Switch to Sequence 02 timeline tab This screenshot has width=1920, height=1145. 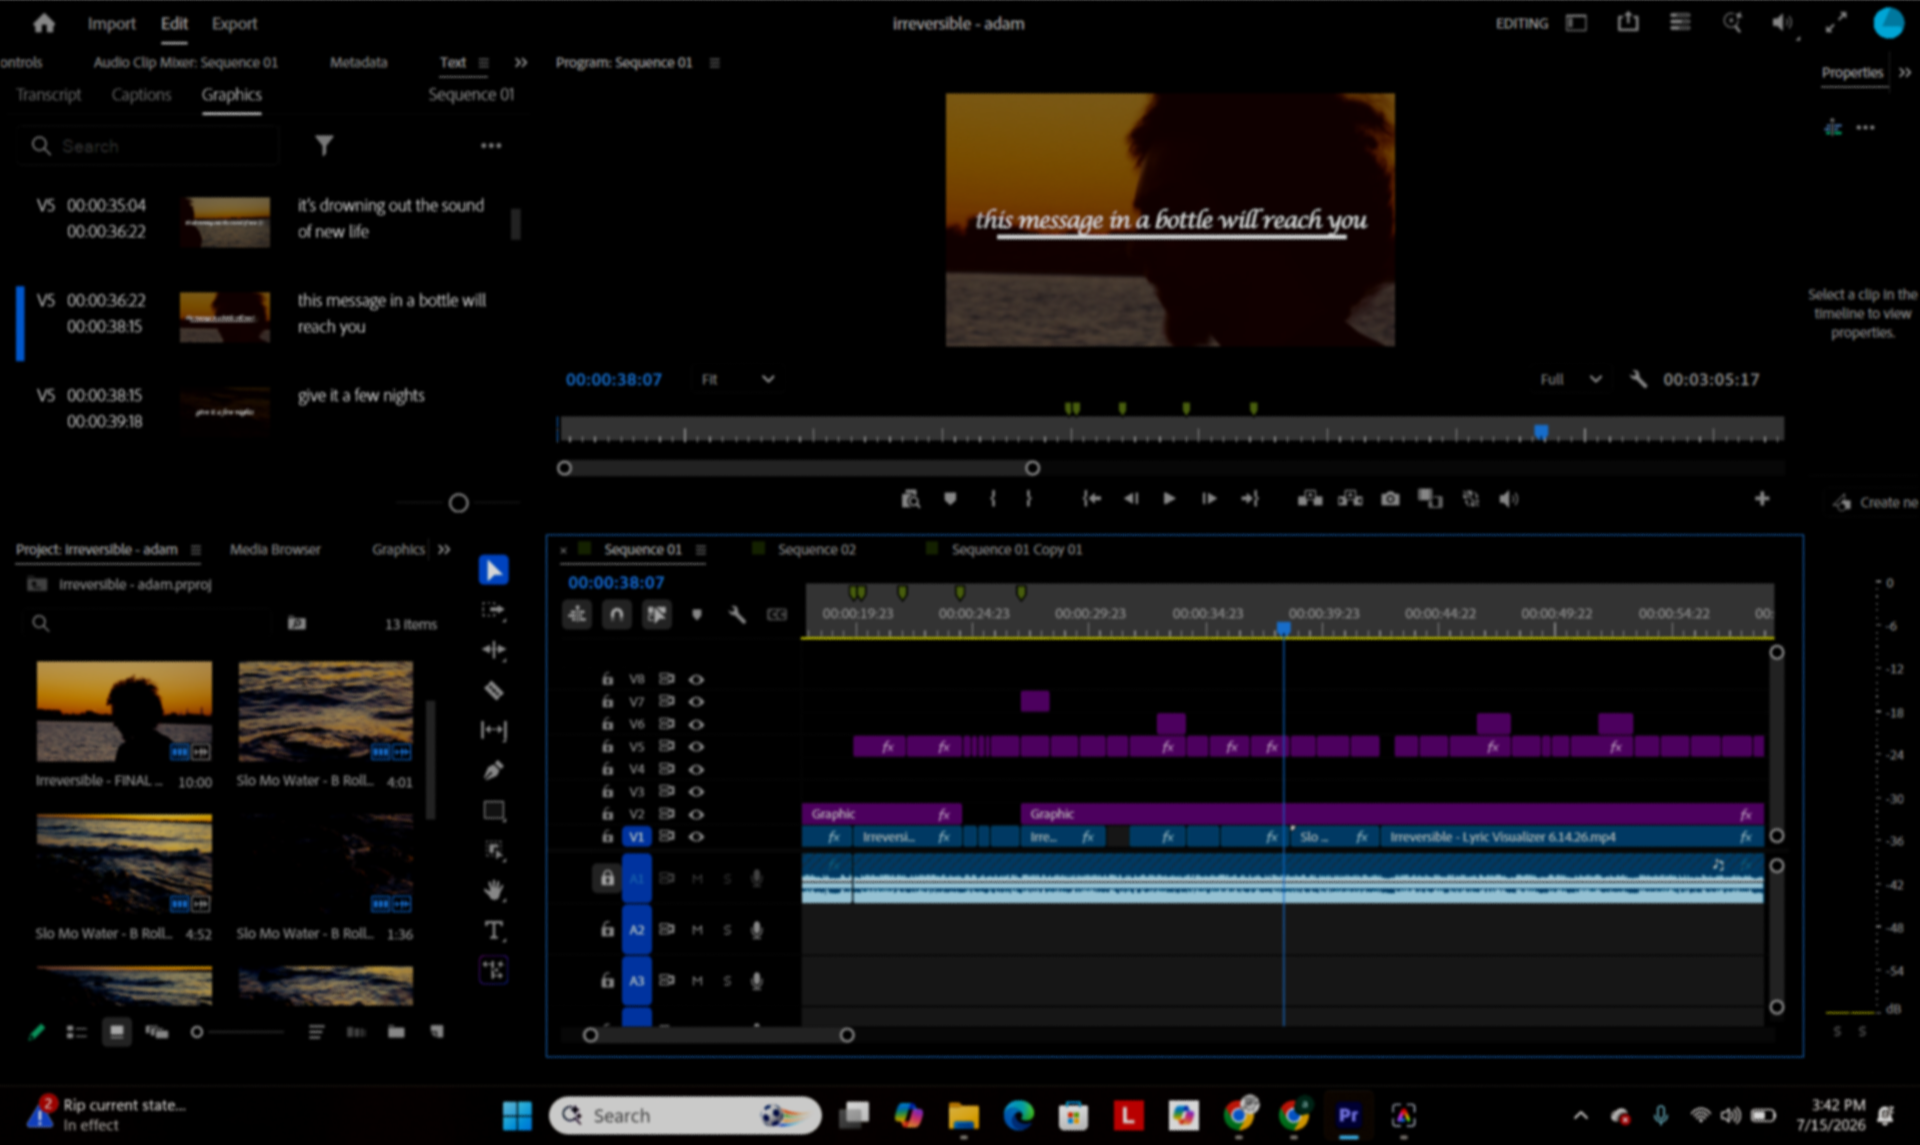click(x=817, y=549)
